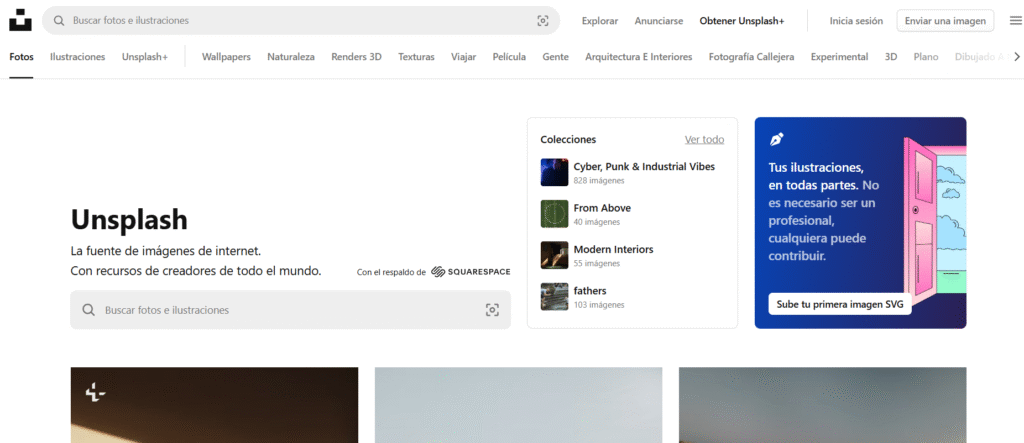1024x443 pixels.
Task: Click Sube tu primera imagen SVG button
Action: coord(840,304)
